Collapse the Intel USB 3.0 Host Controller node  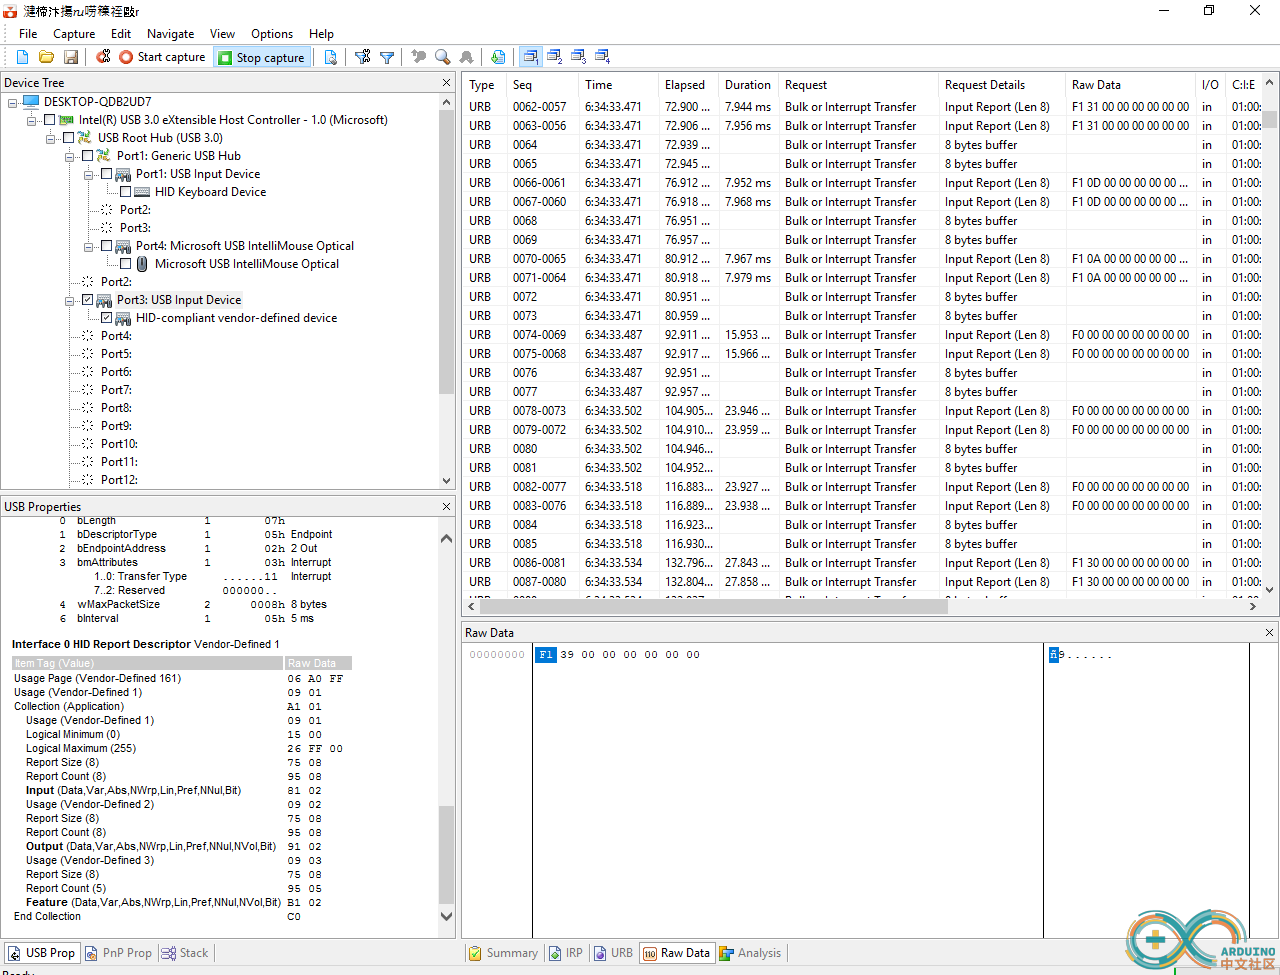pyautogui.click(x=32, y=120)
